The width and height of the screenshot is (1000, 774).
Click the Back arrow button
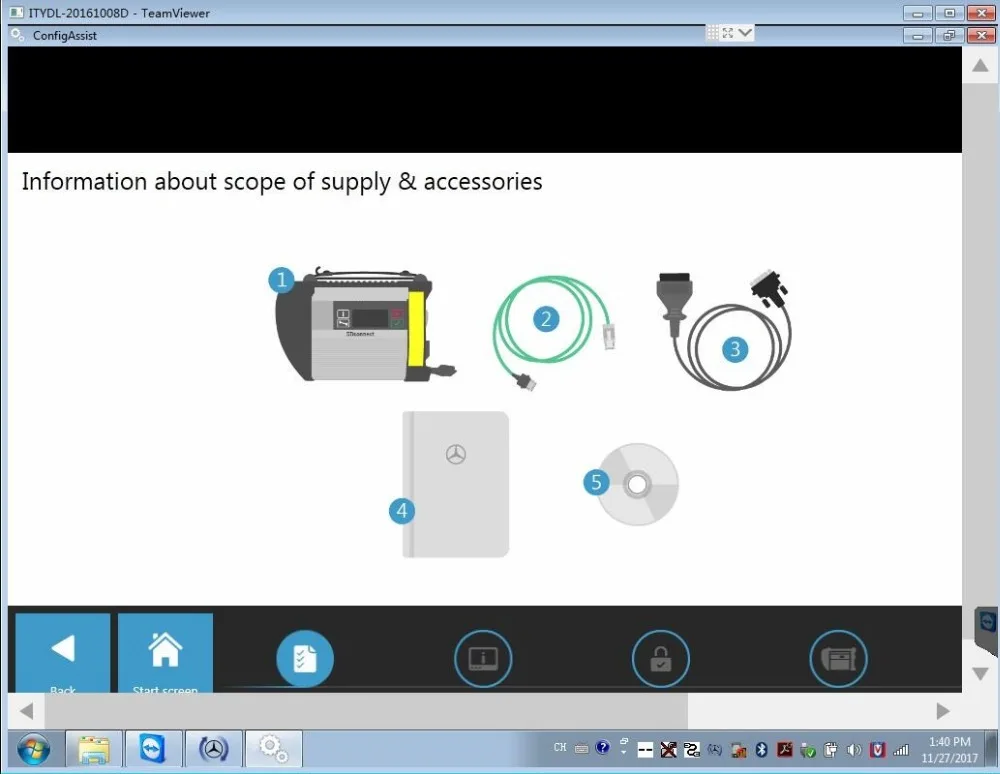[x=62, y=653]
